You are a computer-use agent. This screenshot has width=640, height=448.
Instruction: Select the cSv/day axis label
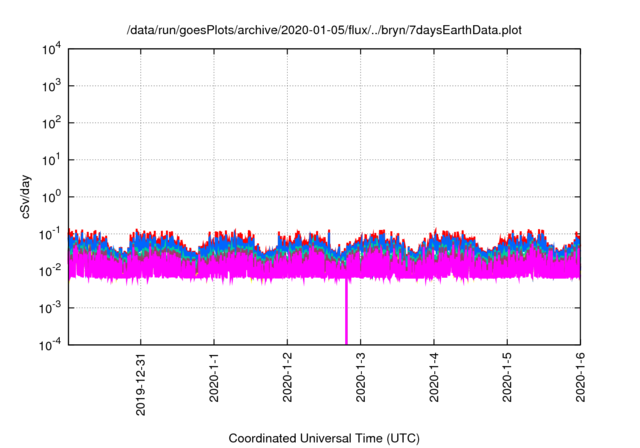pos(25,197)
